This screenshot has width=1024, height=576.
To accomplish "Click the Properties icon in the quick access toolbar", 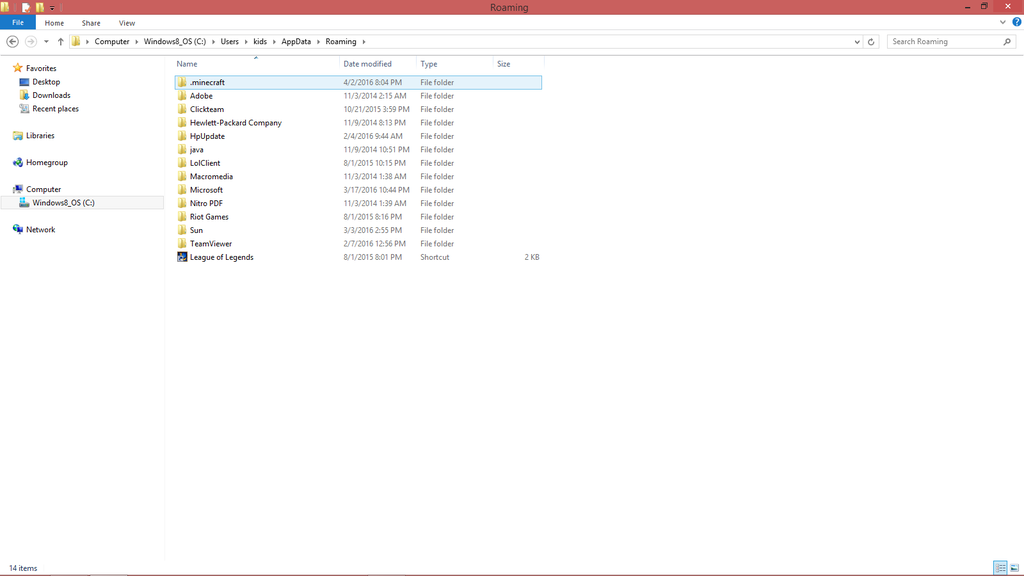I will pyautogui.click(x=26, y=7).
